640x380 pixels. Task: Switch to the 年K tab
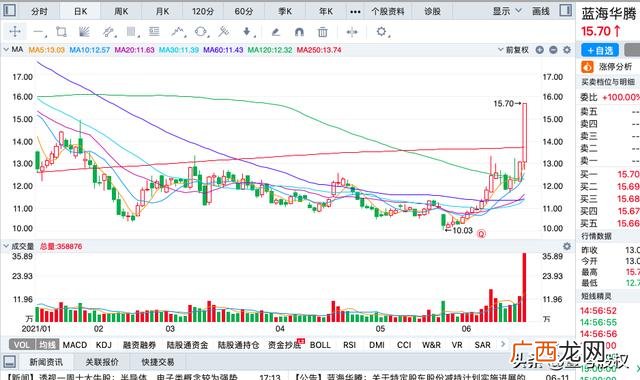tap(326, 11)
